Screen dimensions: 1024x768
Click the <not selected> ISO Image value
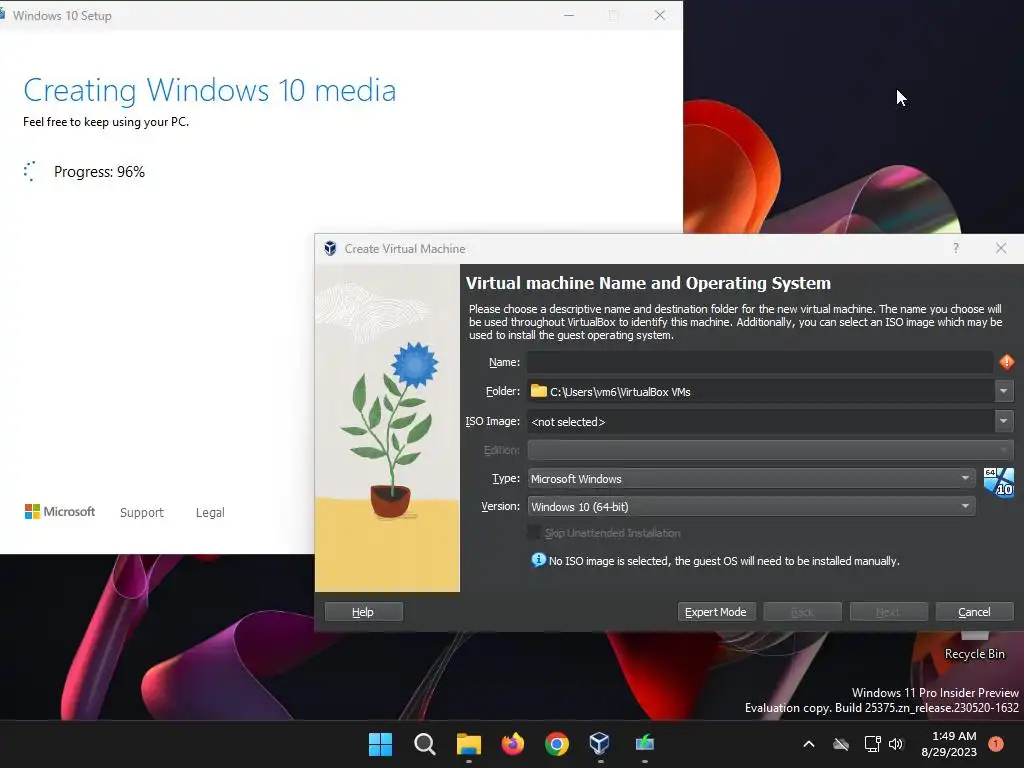[568, 422]
